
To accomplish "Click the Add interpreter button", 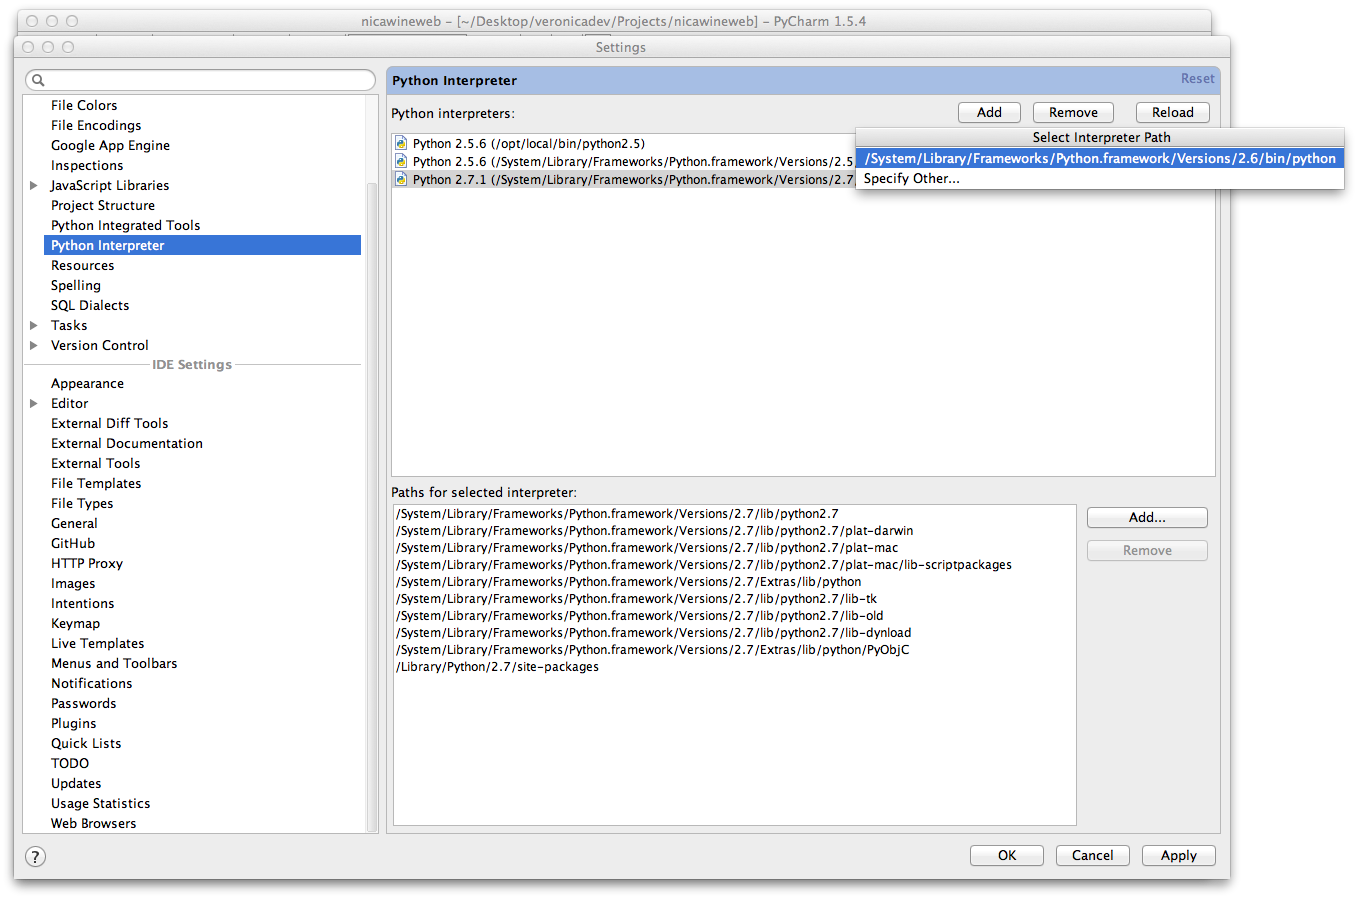I will (x=989, y=113).
